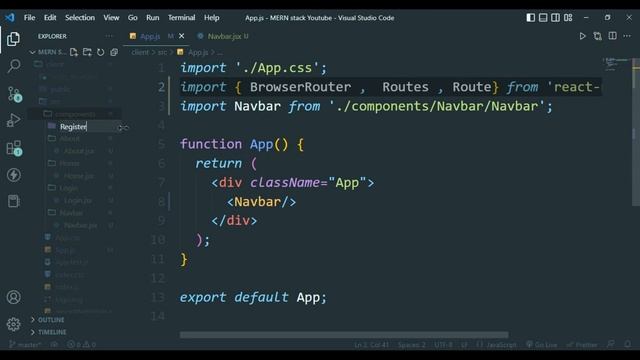Screen dimensions: 640x360
Task: Click the code minimap
Action: (616, 64)
